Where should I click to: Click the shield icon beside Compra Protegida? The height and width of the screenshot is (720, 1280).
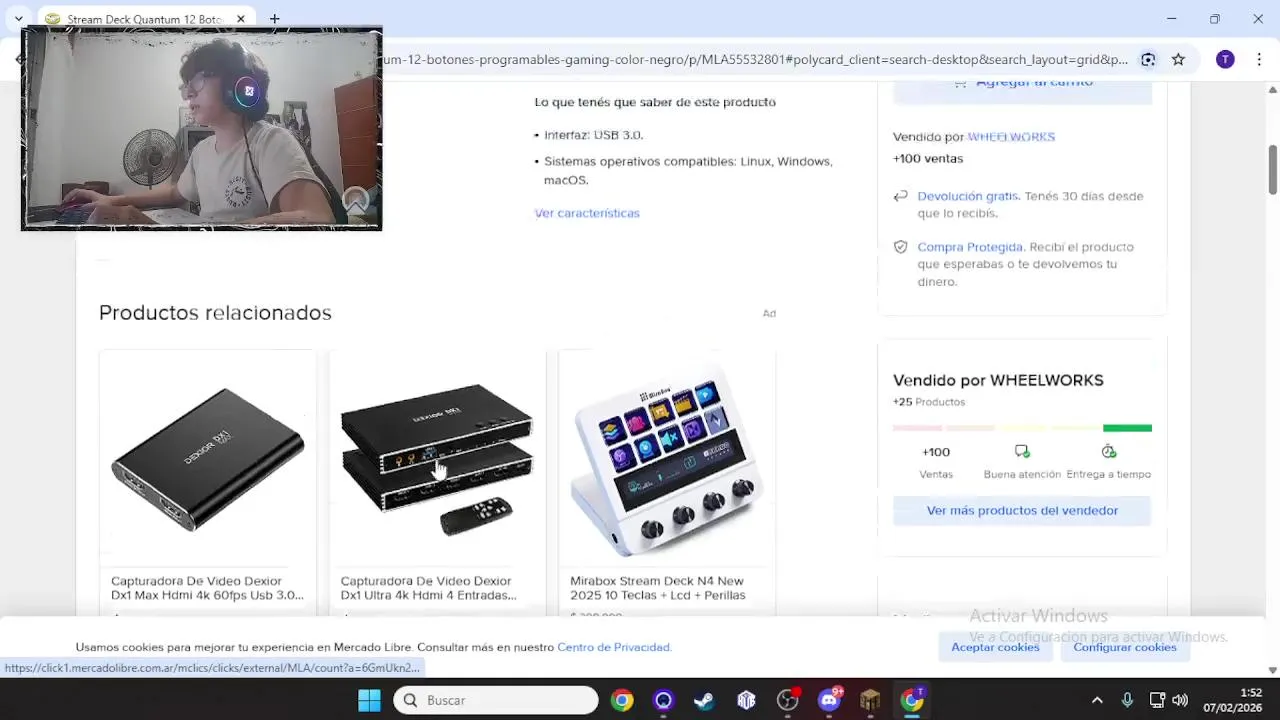click(900, 247)
